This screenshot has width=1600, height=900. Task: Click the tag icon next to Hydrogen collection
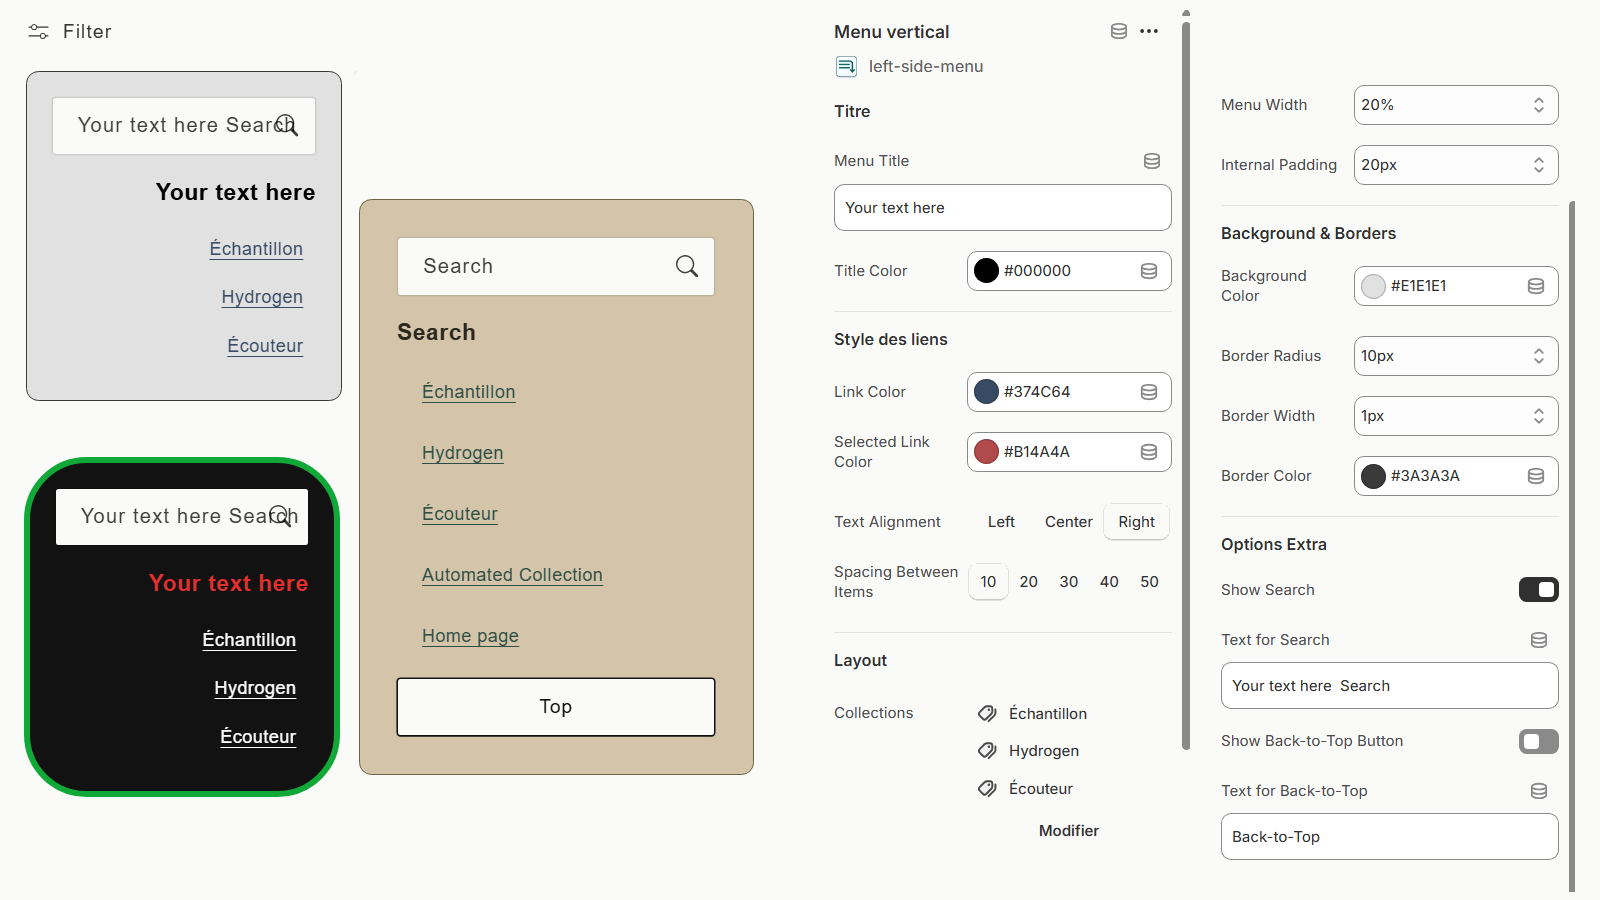pyautogui.click(x=987, y=750)
